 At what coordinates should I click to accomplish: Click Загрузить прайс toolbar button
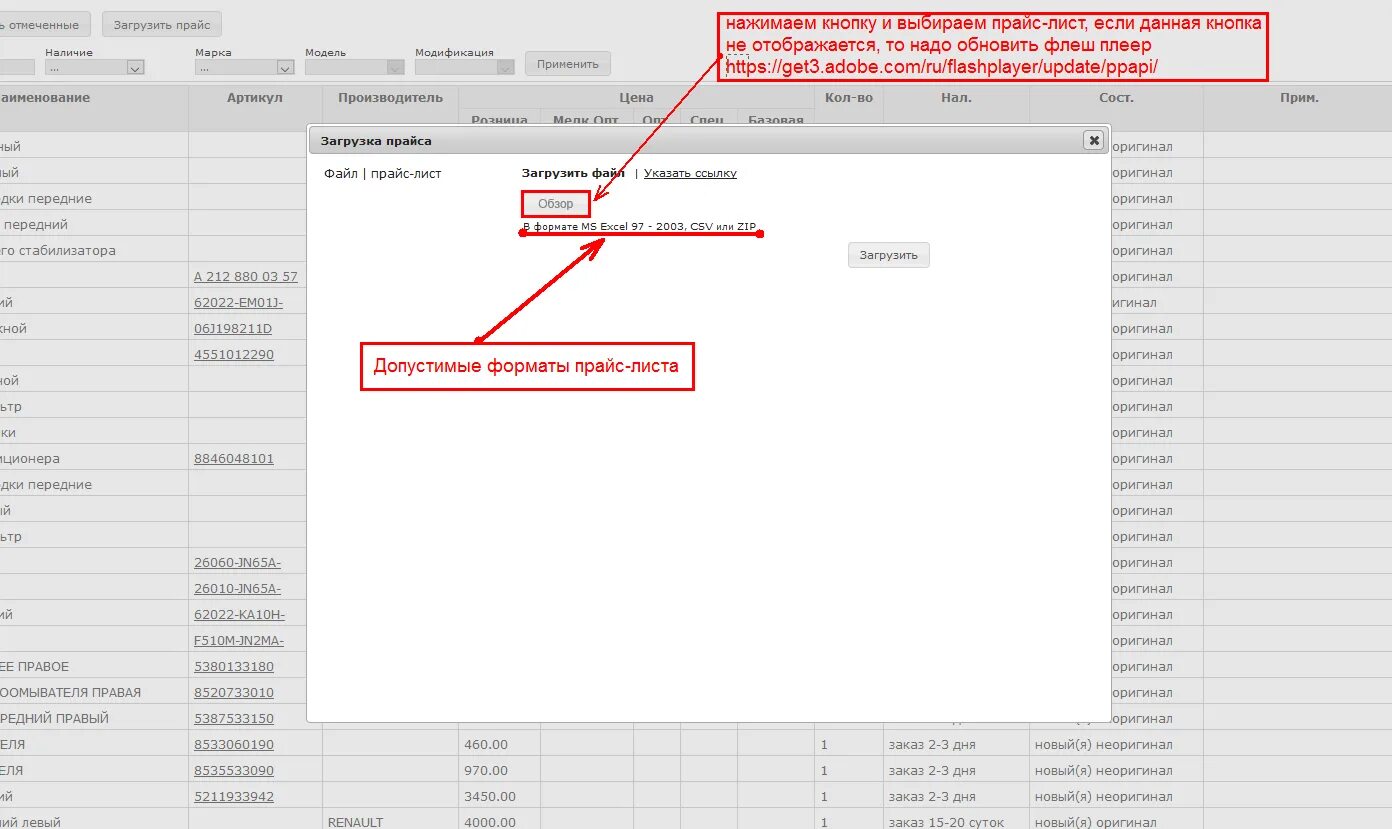click(162, 24)
